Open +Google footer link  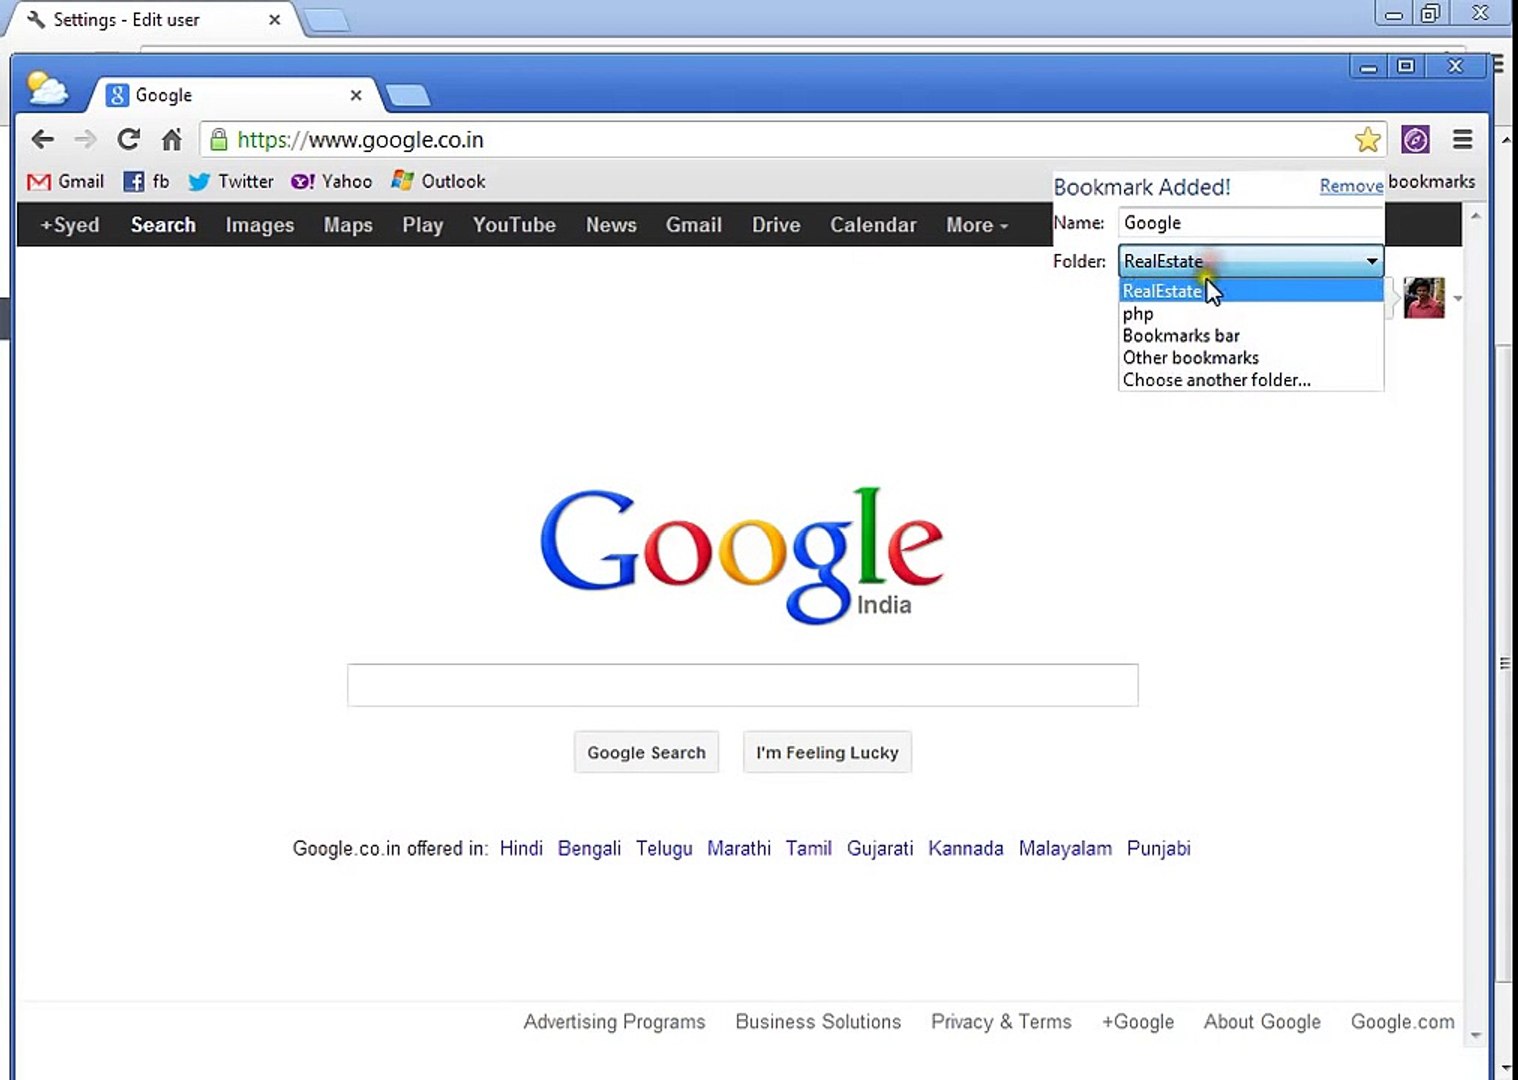[x=1138, y=1022]
